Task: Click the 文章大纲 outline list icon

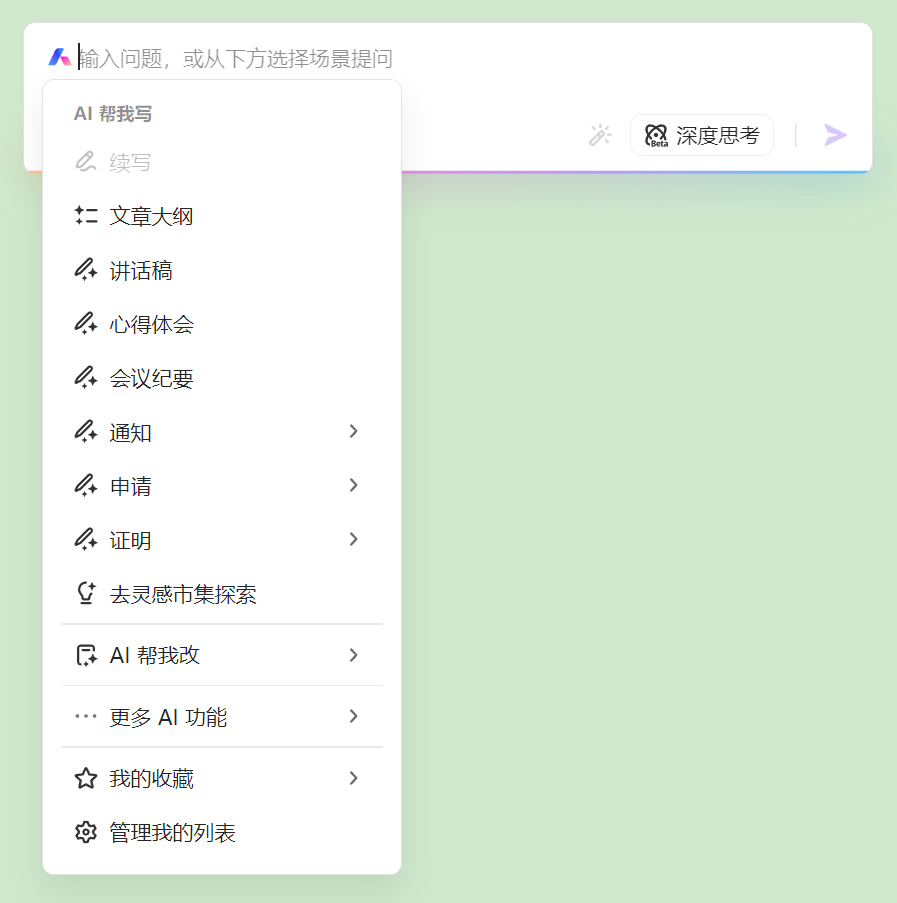Action: click(x=86, y=216)
